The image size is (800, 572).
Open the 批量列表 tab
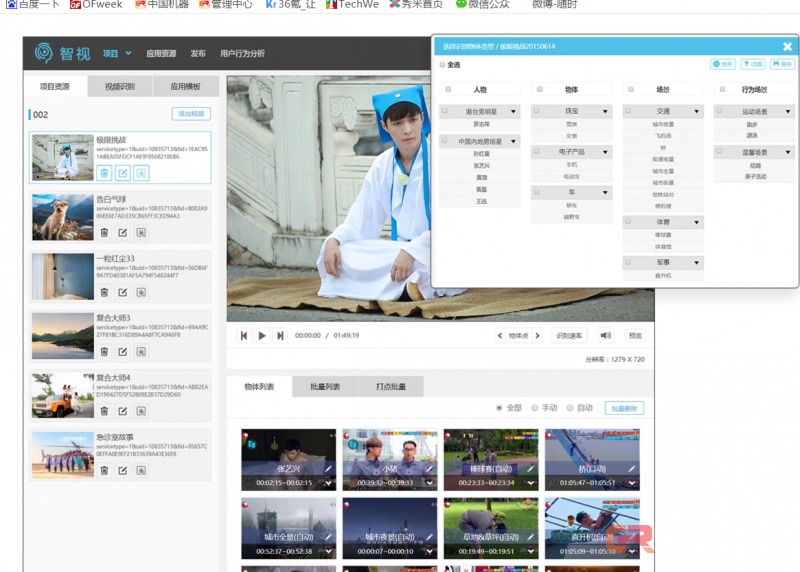[x=325, y=387]
